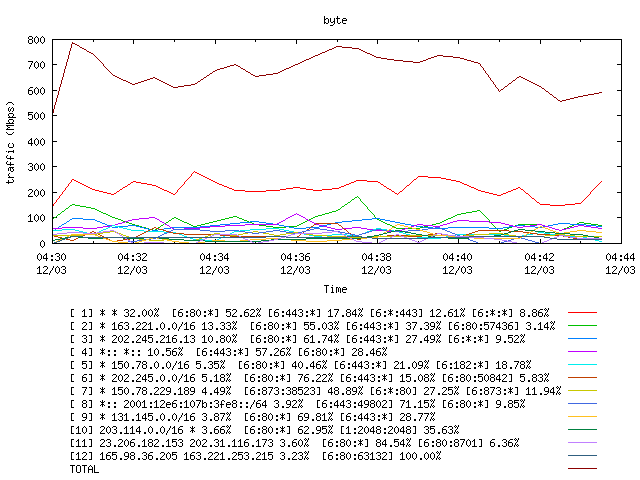Click the TOTAL legend label
Image resolution: width=640 pixels, height=480 pixels.
(84, 469)
